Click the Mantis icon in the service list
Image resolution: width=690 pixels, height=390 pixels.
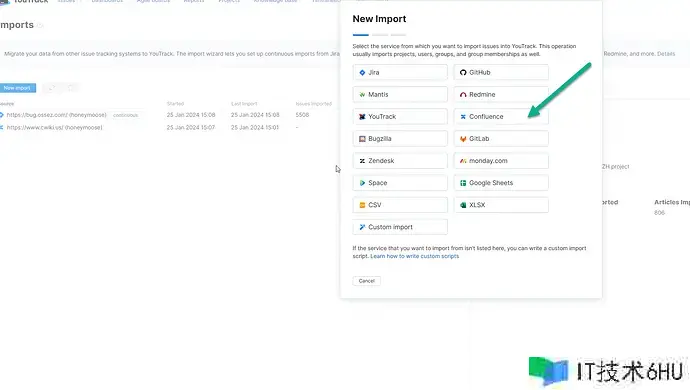pos(362,95)
